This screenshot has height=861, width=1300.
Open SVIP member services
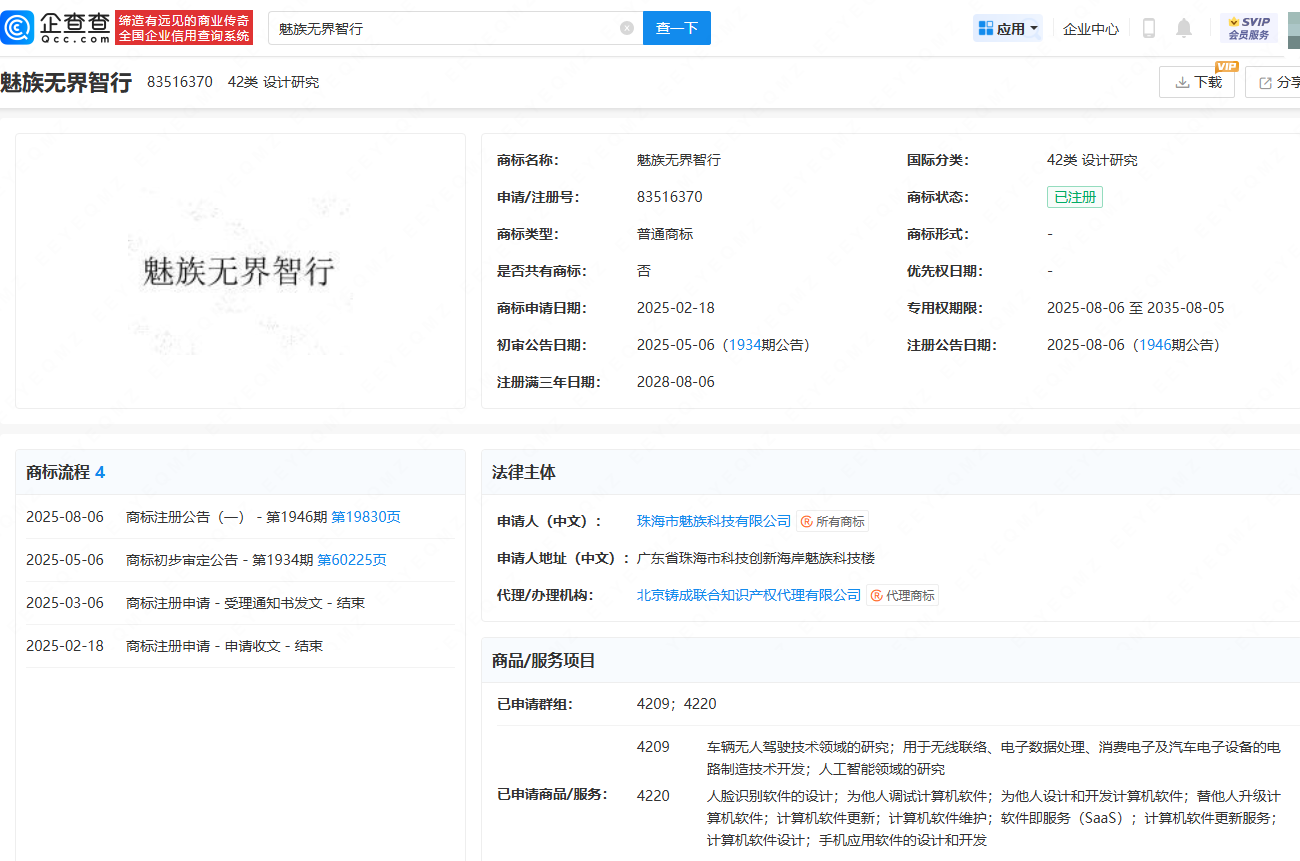point(1248,28)
